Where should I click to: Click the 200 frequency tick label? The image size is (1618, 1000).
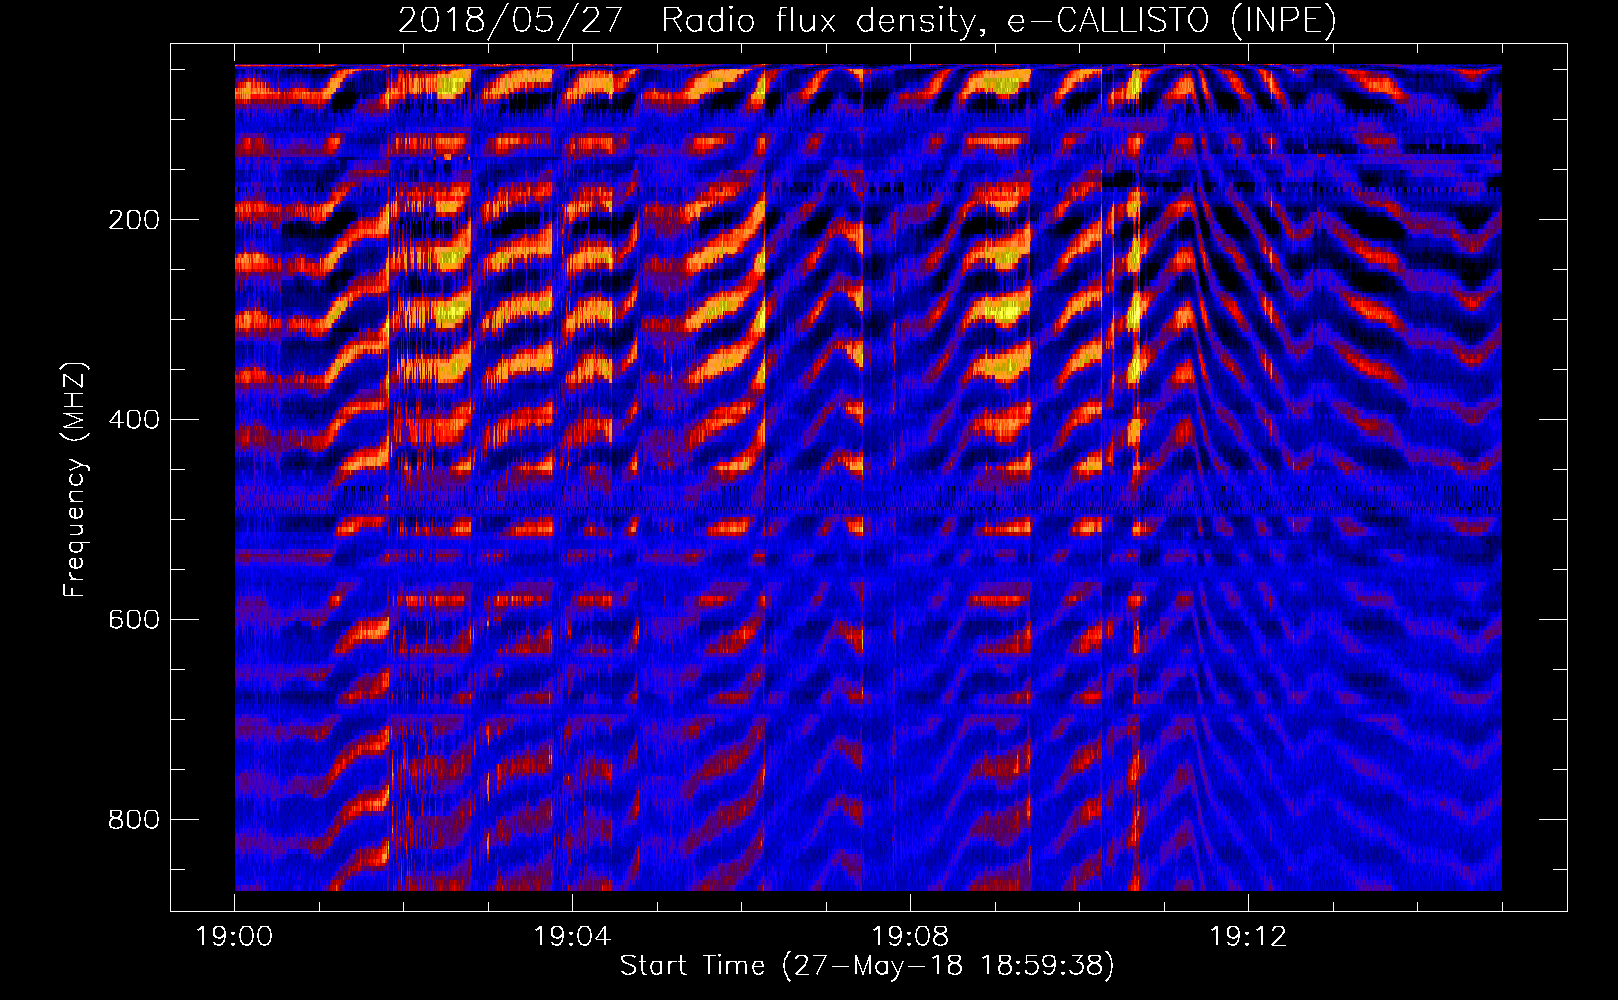click(x=134, y=220)
